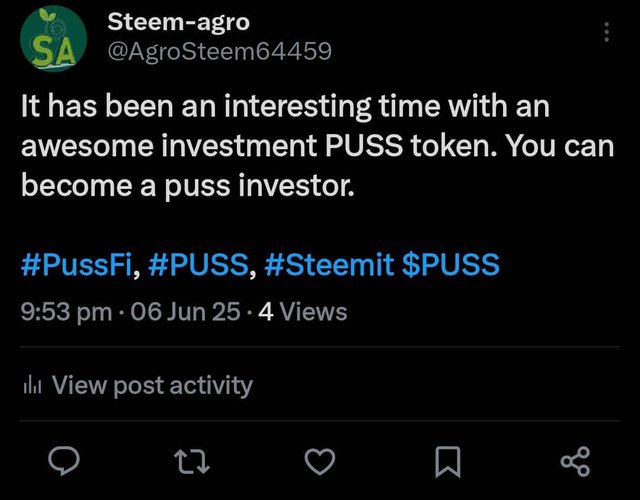Click the 9:53 pm timestamp
Image resolution: width=640 pixels, height=500 pixels.
tap(67, 312)
